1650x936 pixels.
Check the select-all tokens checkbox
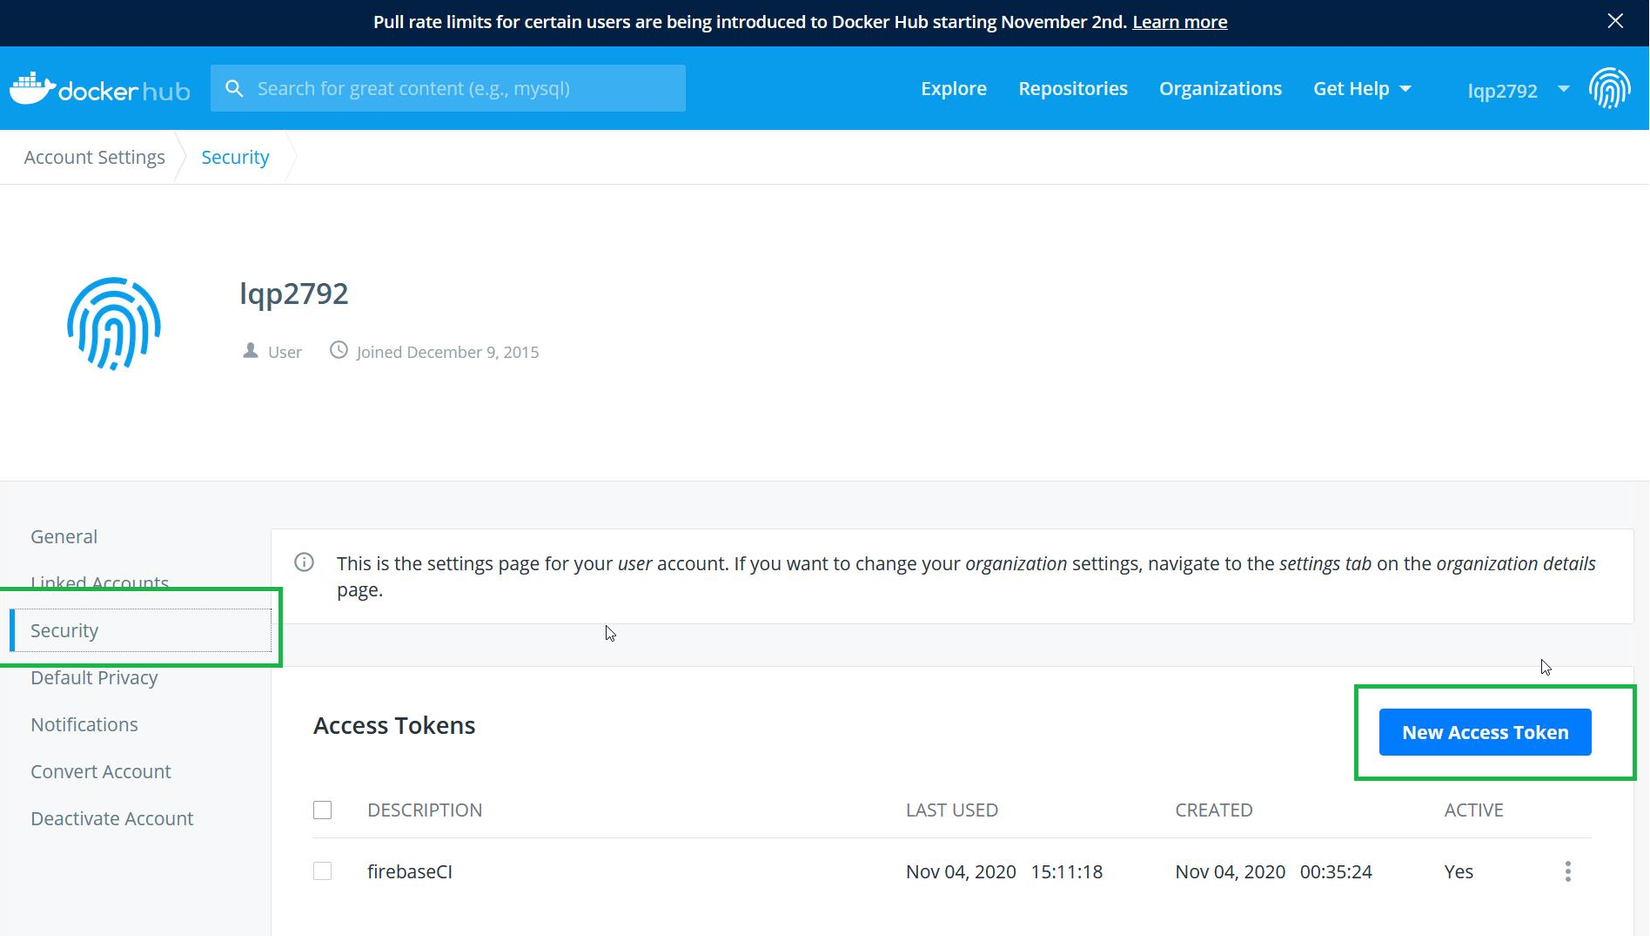(x=322, y=810)
